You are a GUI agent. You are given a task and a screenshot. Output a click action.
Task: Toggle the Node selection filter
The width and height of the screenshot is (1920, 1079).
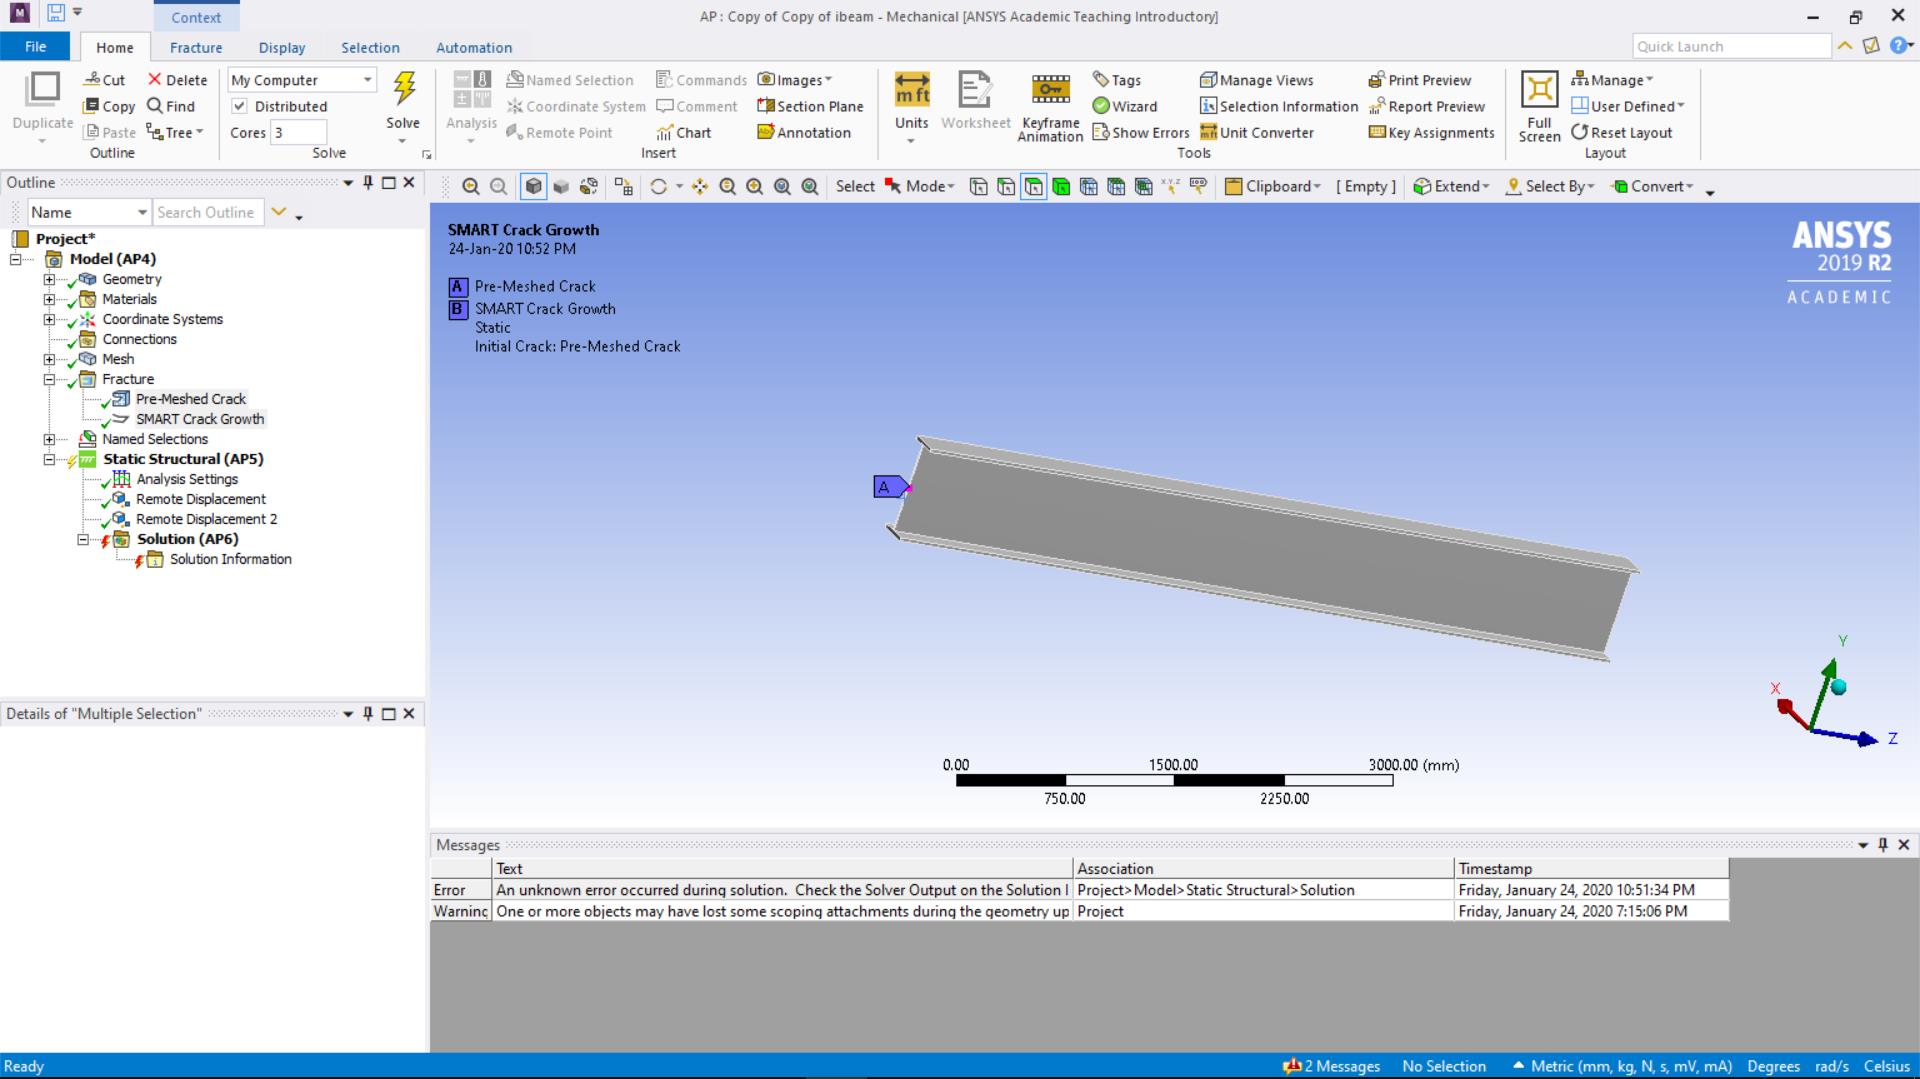(1088, 186)
